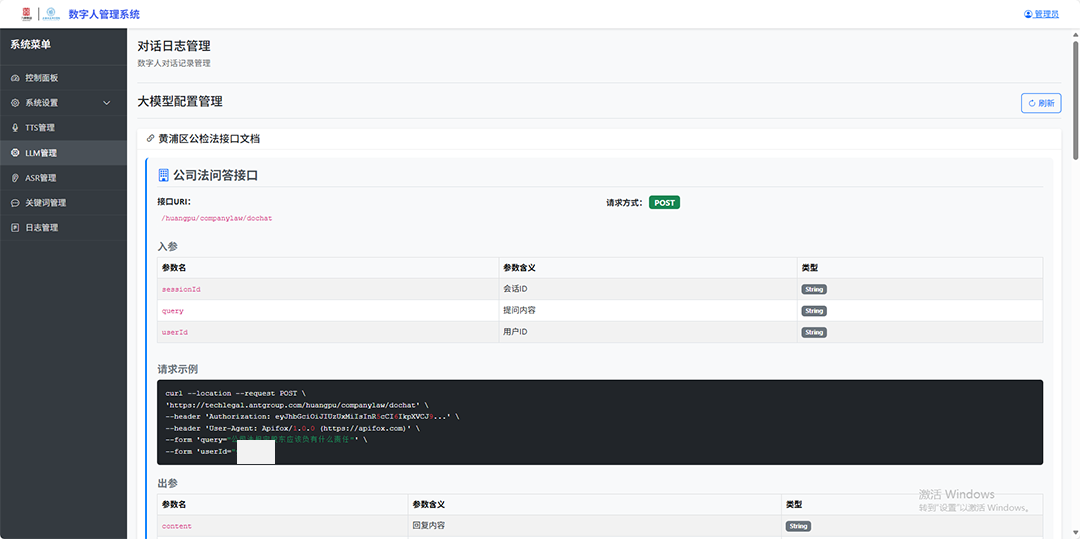Open the 管理员 user link
Screen dimensions: 1080x539
(x=1041, y=14)
